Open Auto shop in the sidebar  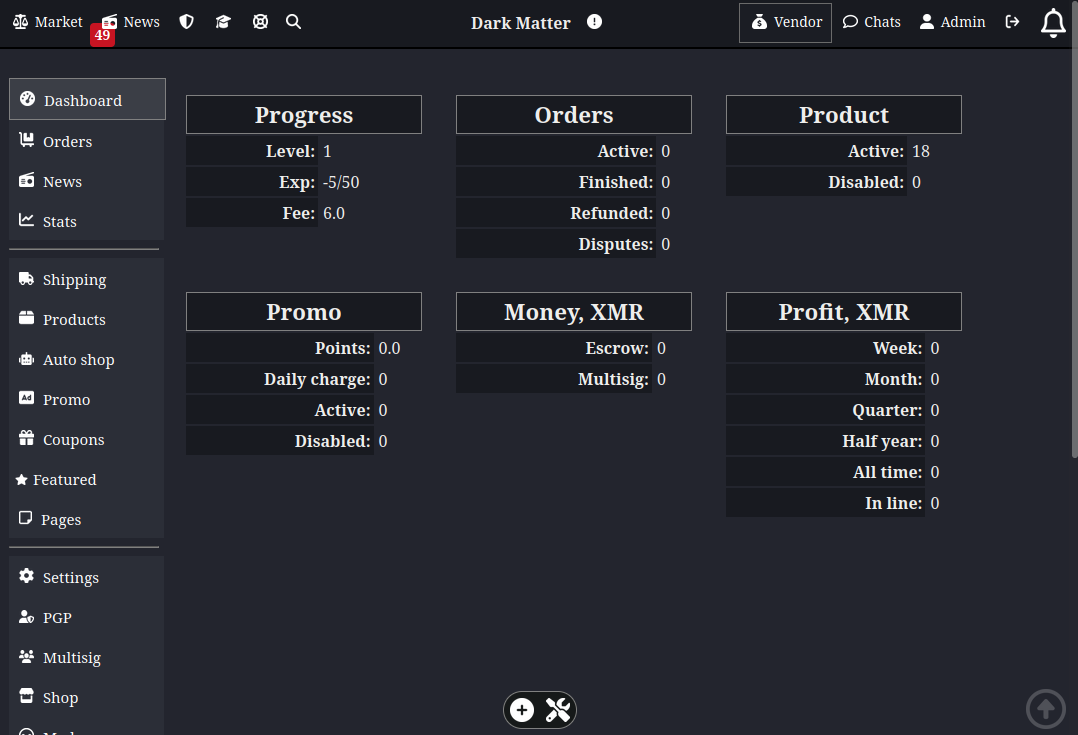point(87,360)
